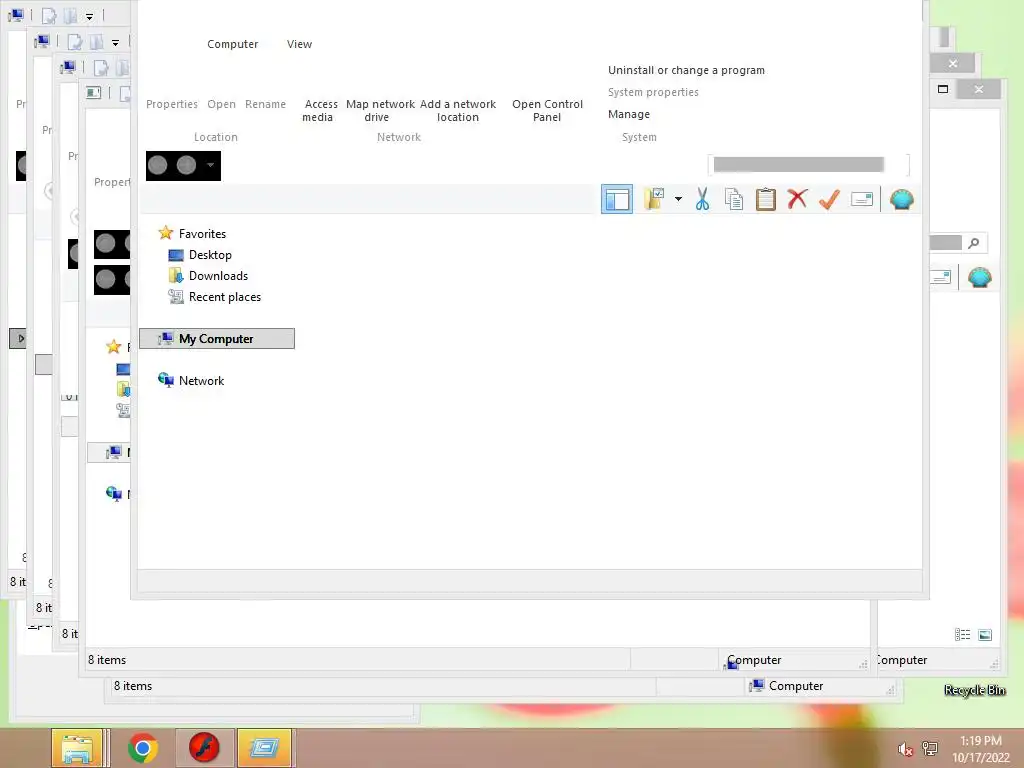
Task: Open the quick access dropdown in the rearmost window
Action: pyautogui.click(x=89, y=16)
